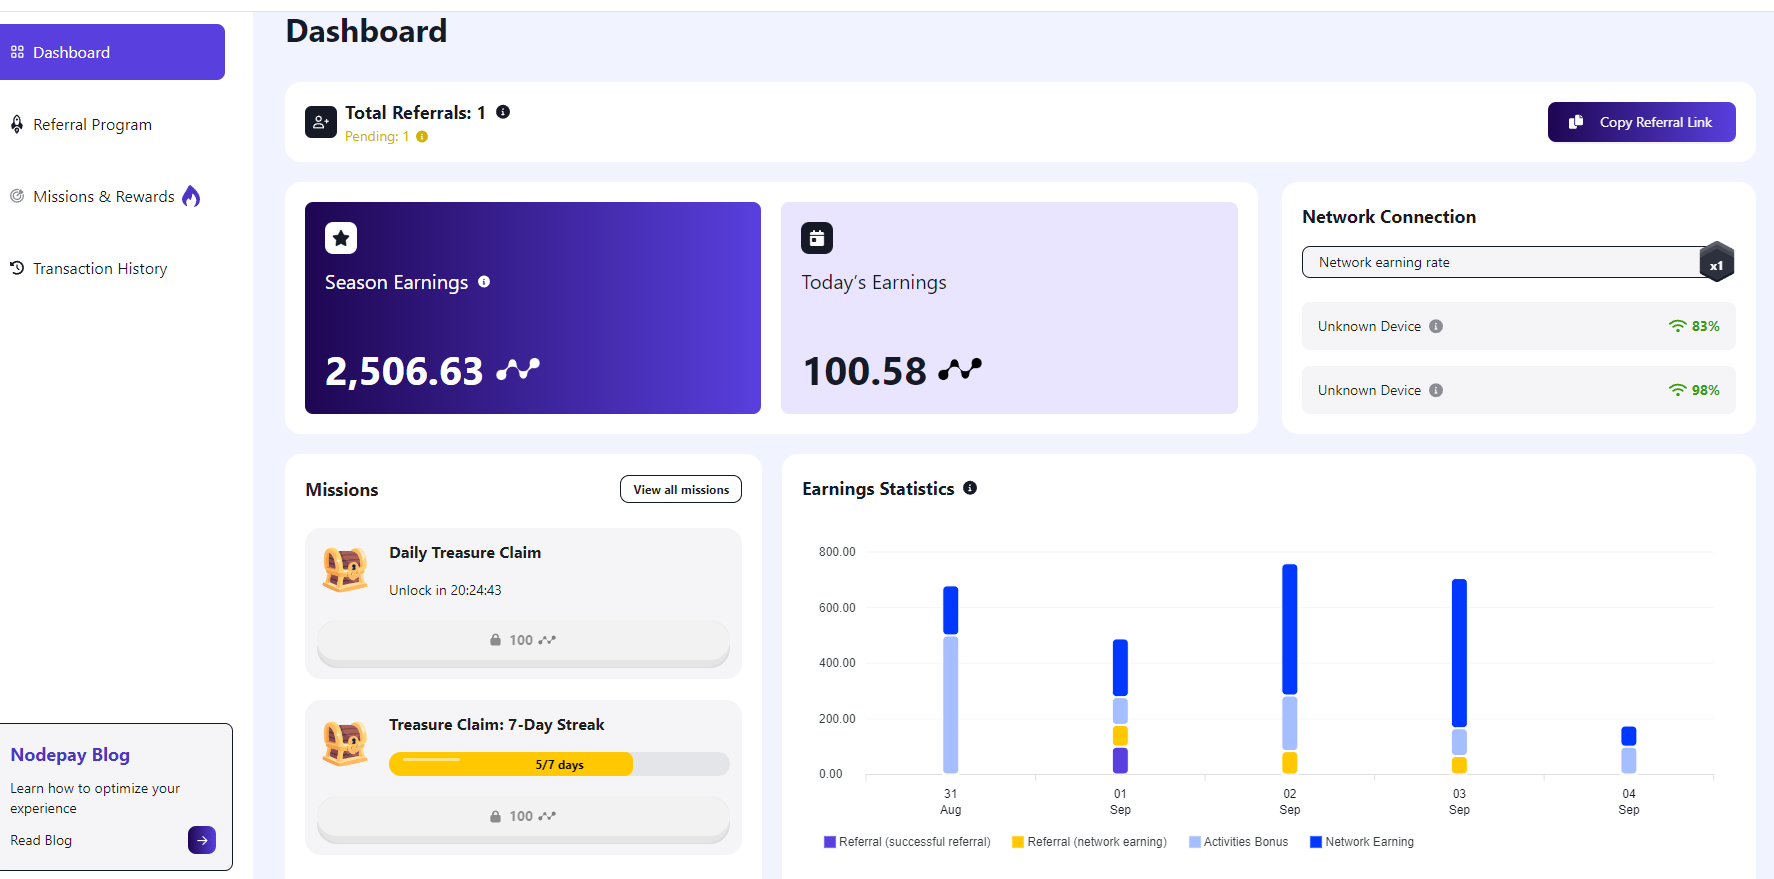The image size is (1774, 879).
Task: Click the Daily Treasure Claim chest icon
Action: click(345, 570)
